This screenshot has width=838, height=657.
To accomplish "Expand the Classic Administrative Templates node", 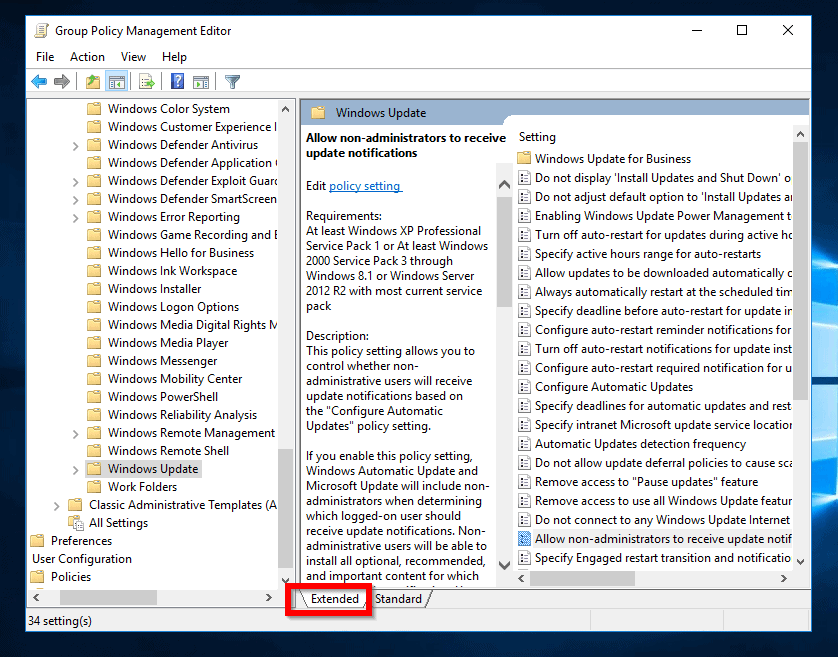I will pos(57,506).
